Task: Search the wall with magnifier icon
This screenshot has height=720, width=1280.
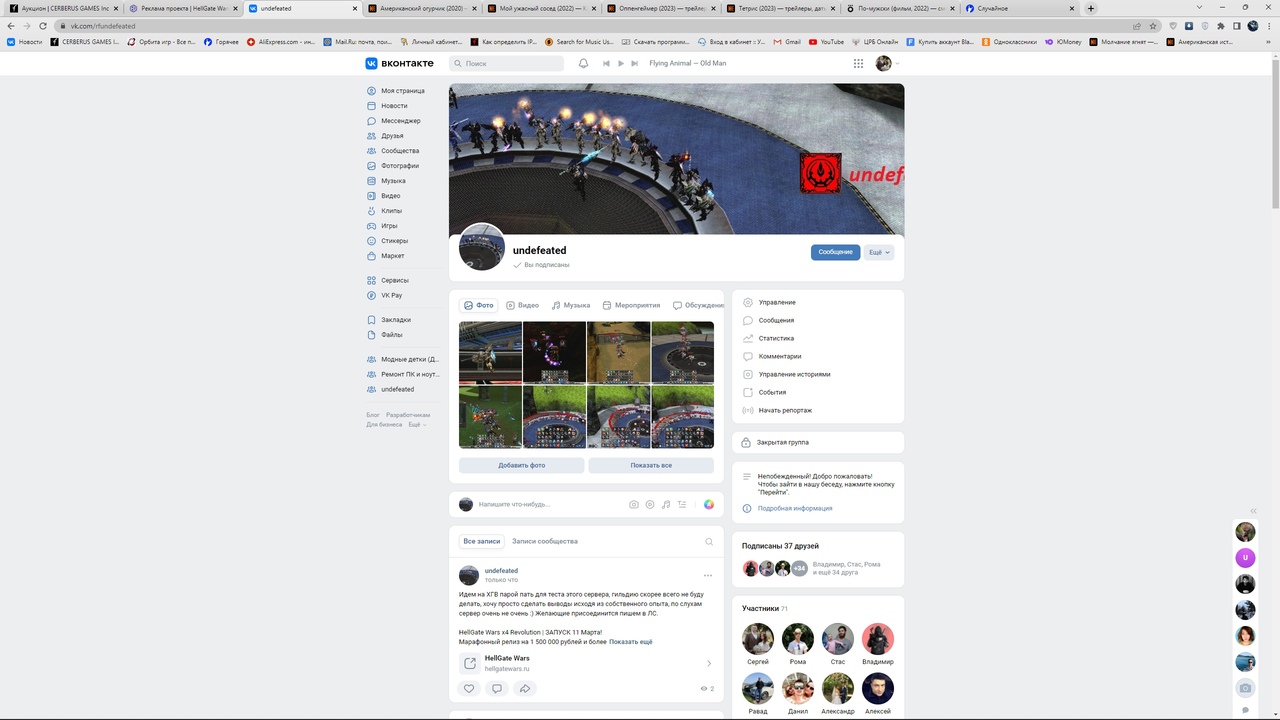Action: point(709,542)
